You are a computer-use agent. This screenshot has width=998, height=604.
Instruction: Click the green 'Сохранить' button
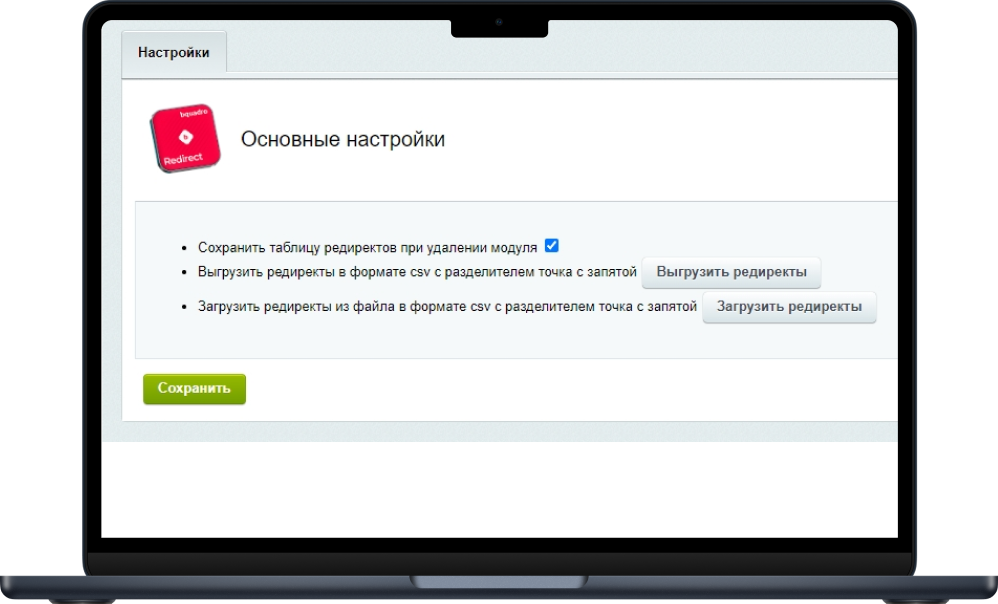coord(192,389)
